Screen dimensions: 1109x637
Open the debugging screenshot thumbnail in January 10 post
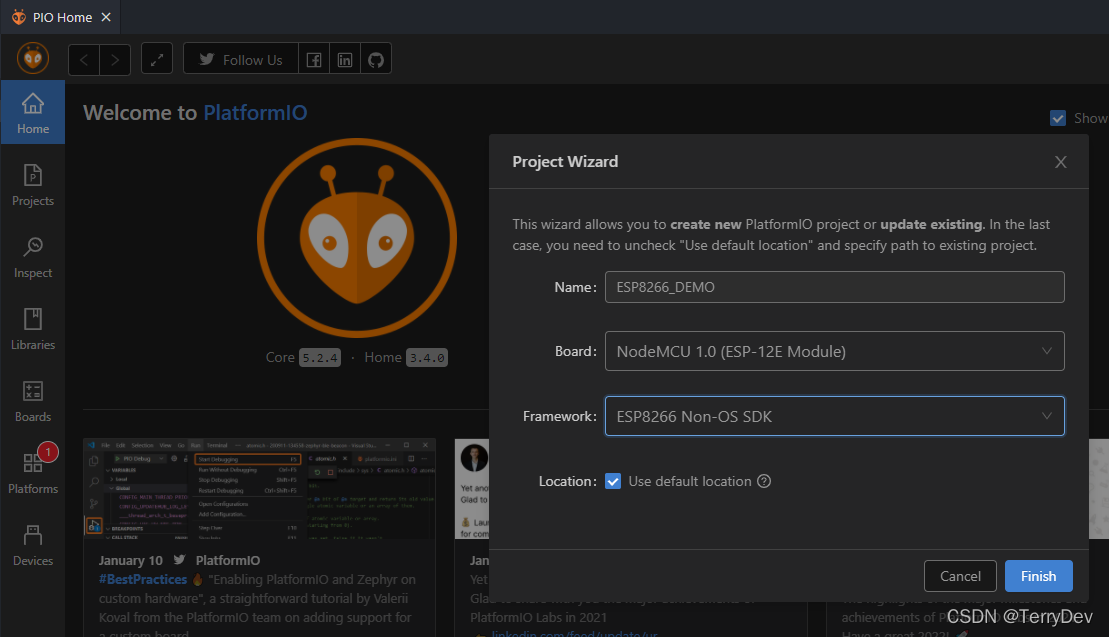tap(260, 489)
